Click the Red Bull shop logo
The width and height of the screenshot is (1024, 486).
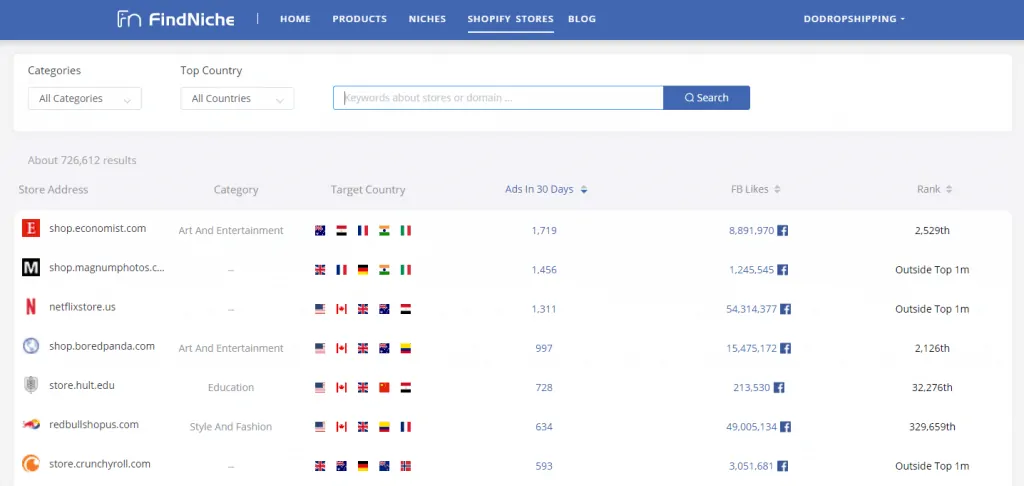click(x=31, y=425)
